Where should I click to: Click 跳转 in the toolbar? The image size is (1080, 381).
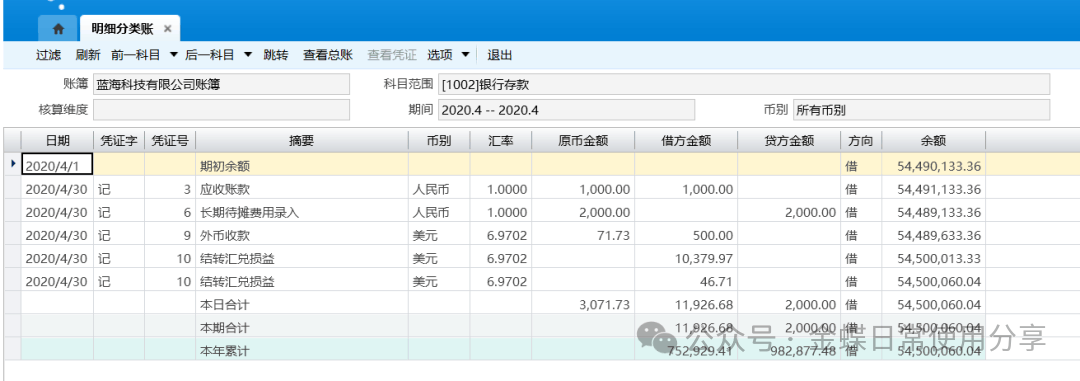(276, 55)
